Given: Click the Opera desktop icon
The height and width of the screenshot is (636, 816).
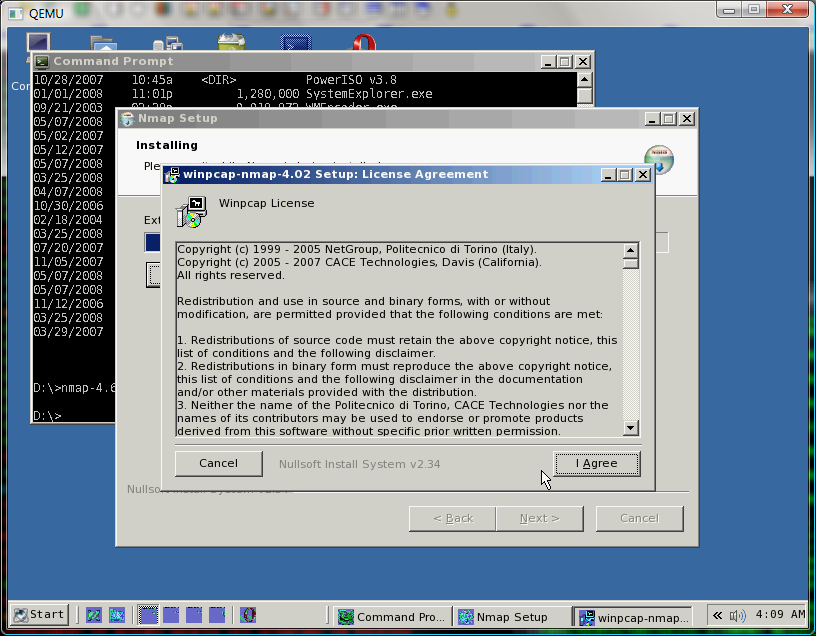Looking at the screenshot, I should [362, 45].
